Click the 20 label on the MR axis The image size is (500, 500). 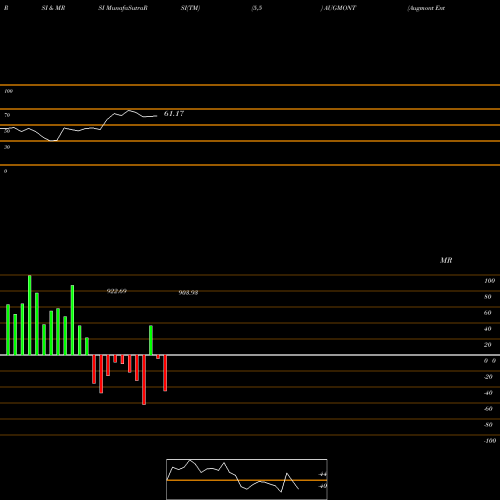click(x=488, y=345)
